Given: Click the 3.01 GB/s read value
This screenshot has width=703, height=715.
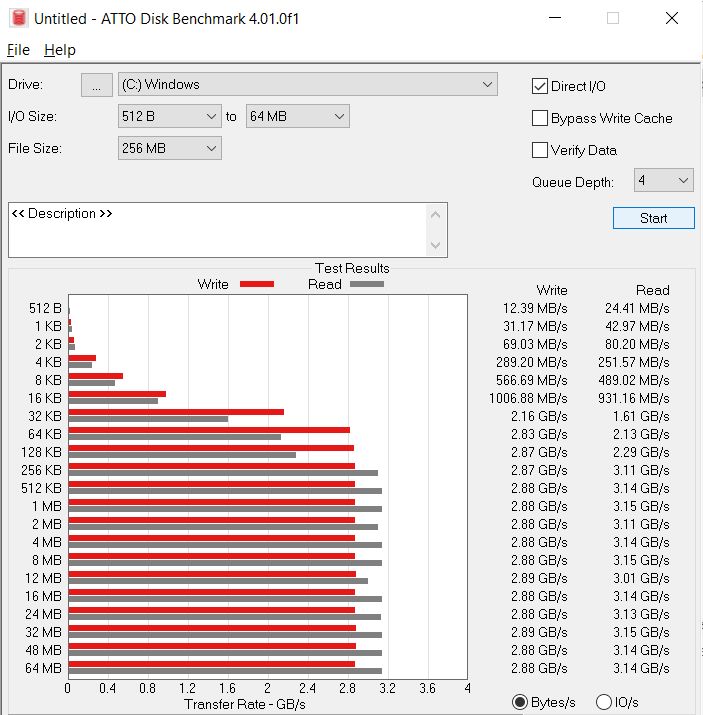Looking at the screenshot, I should (x=641, y=578).
